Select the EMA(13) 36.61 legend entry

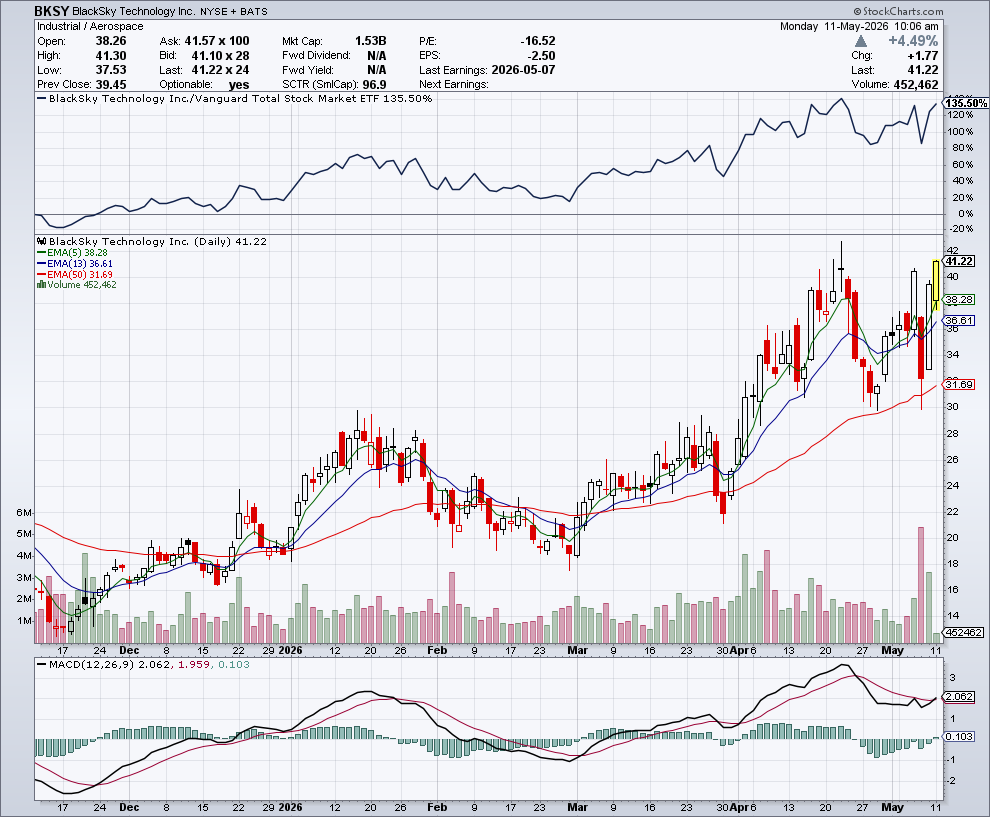click(75, 263)
